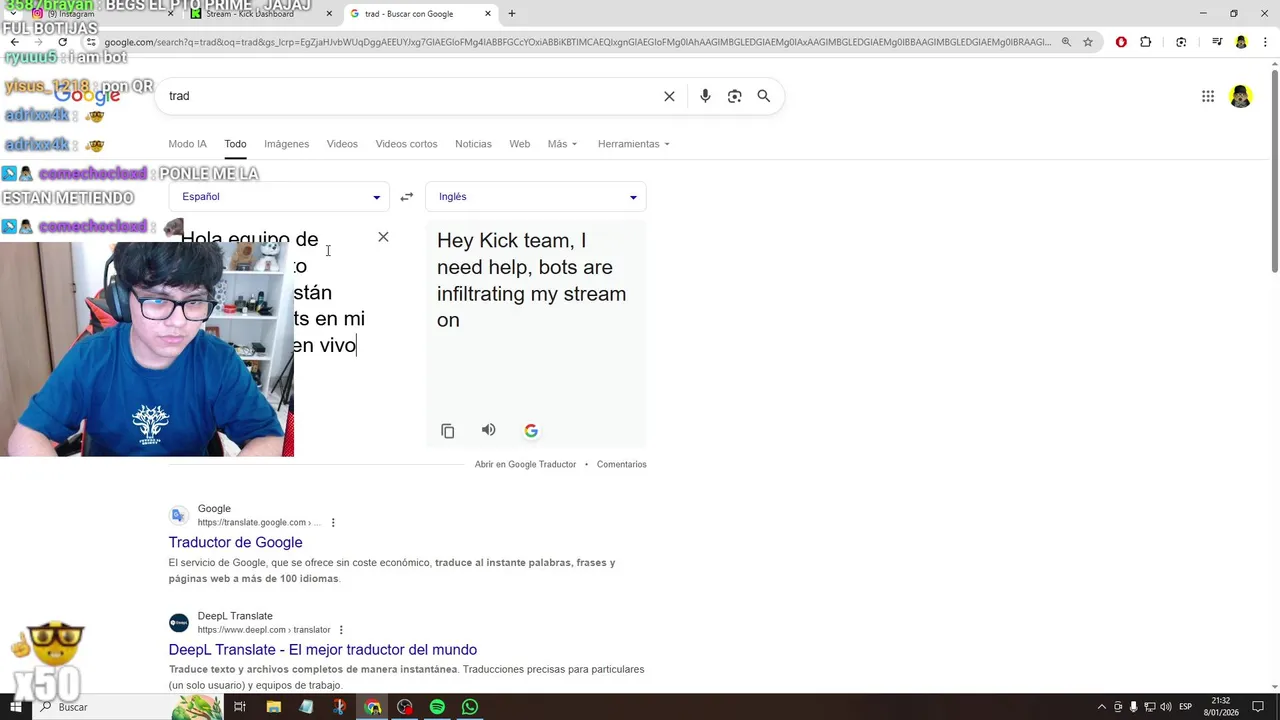This screenshot has height=720, width=1280.
Task: Click translate.google.com URL breadcrumb
Action: pos(259,523)
